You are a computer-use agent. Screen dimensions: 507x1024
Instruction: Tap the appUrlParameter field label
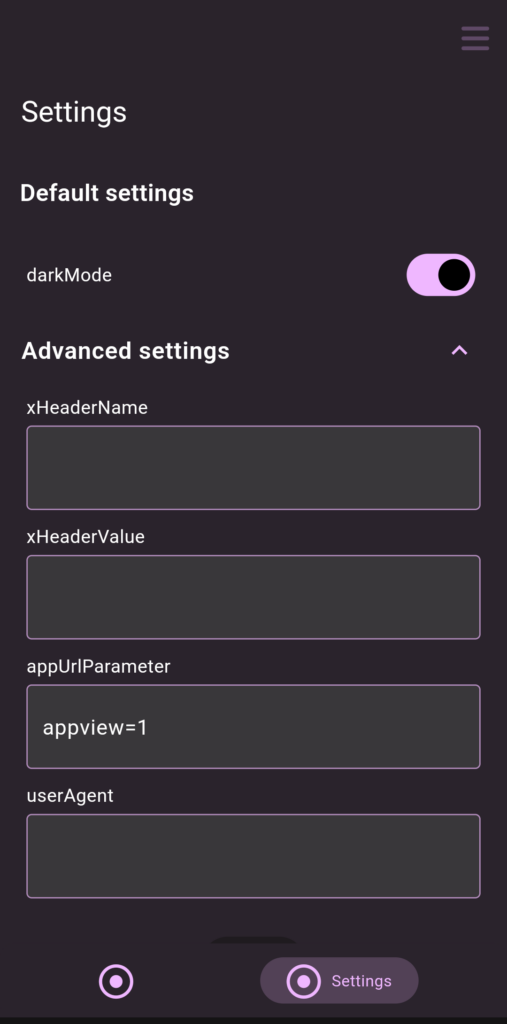point(98,666)
